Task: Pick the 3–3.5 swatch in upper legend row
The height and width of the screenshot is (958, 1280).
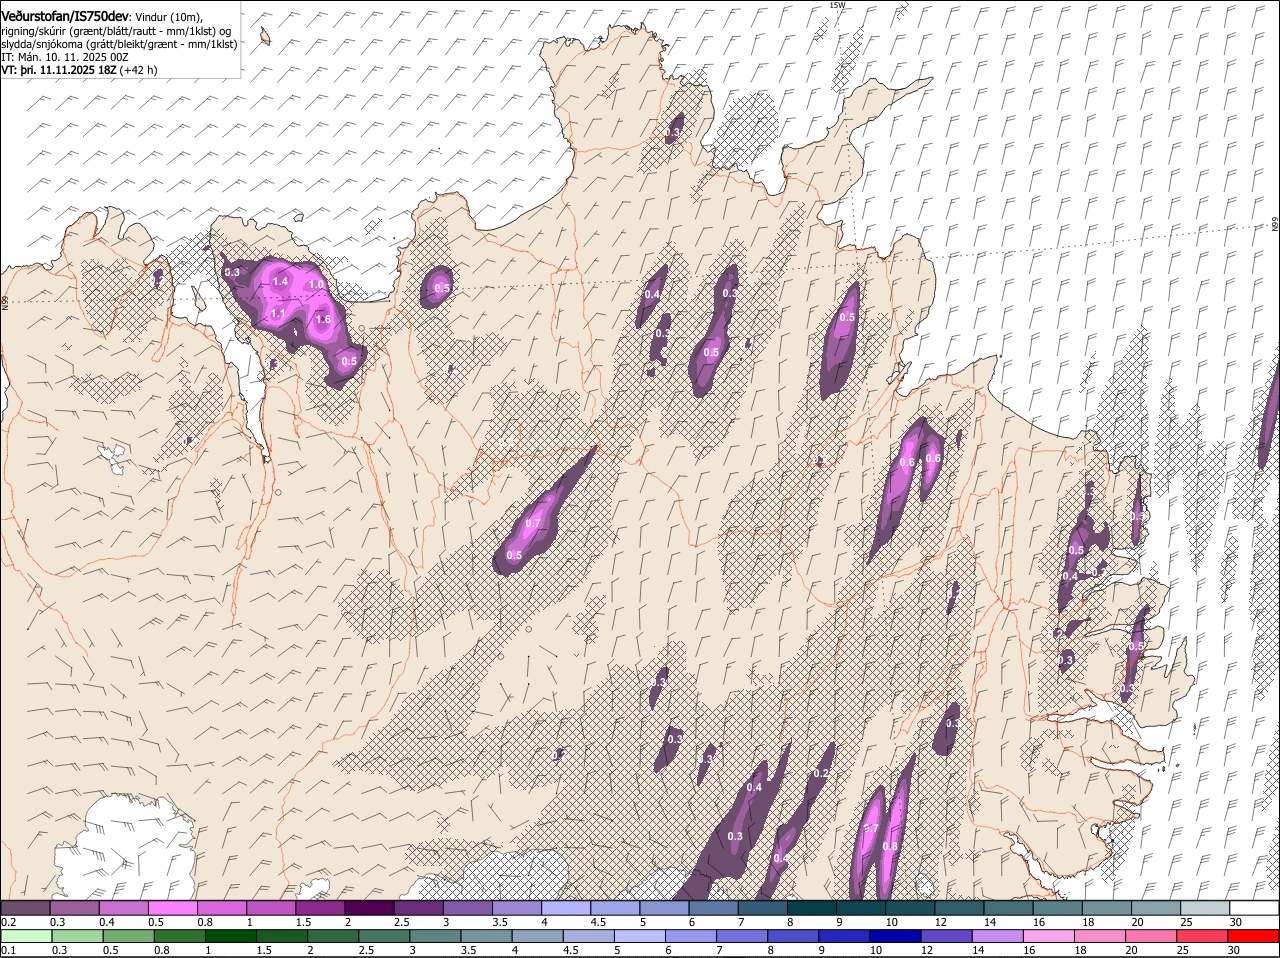Action: (467, 908)
